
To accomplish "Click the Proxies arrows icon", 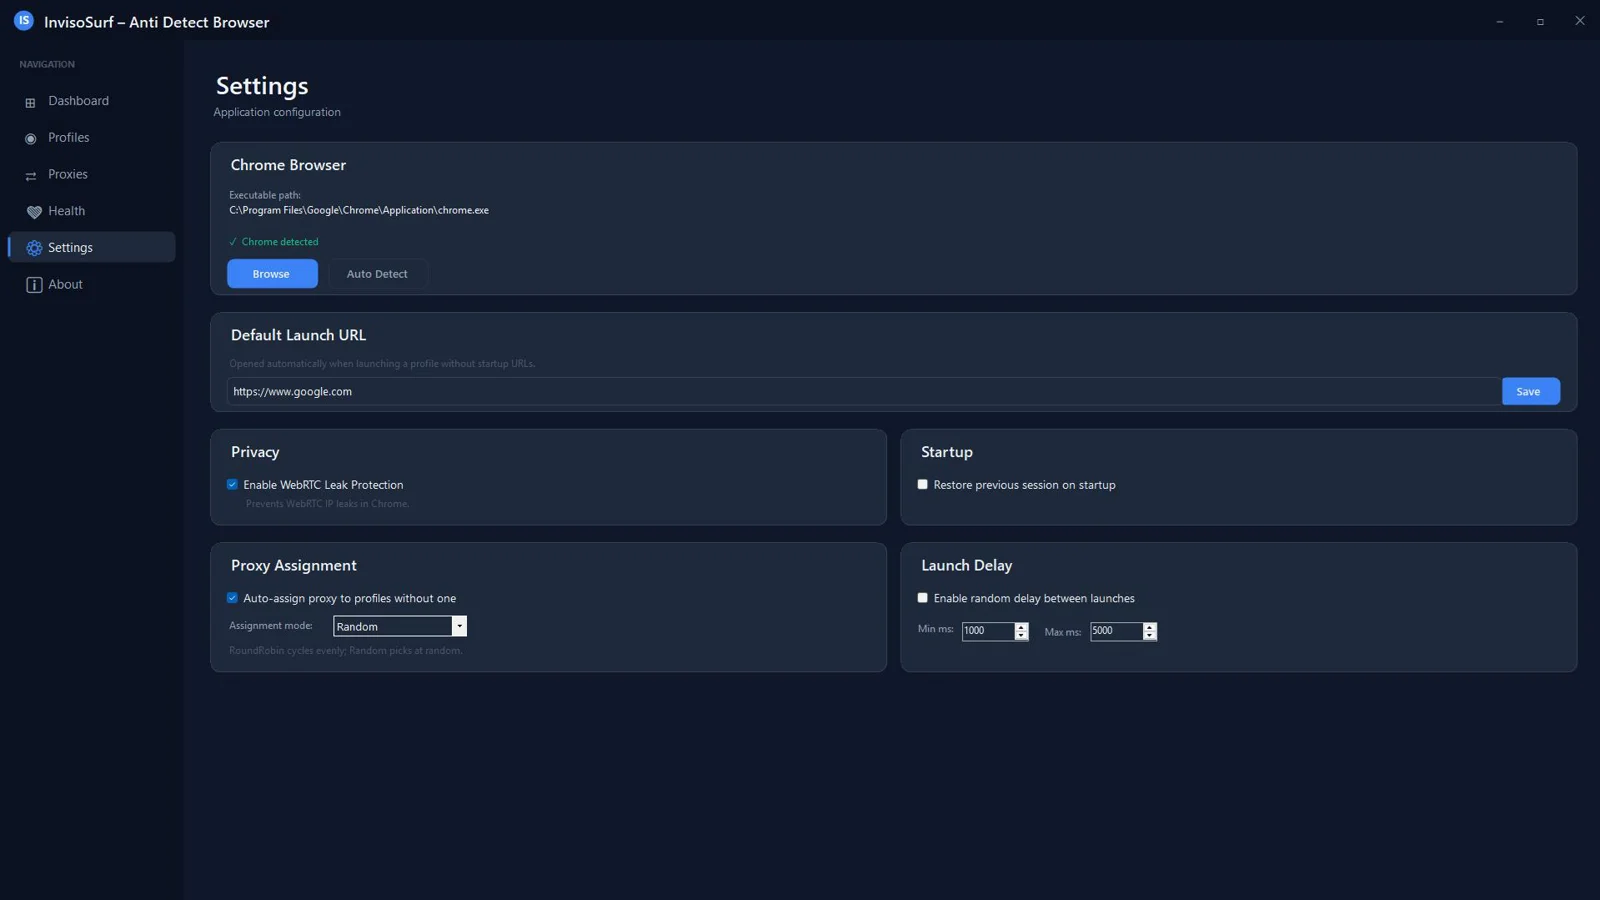I will (30, 176).
